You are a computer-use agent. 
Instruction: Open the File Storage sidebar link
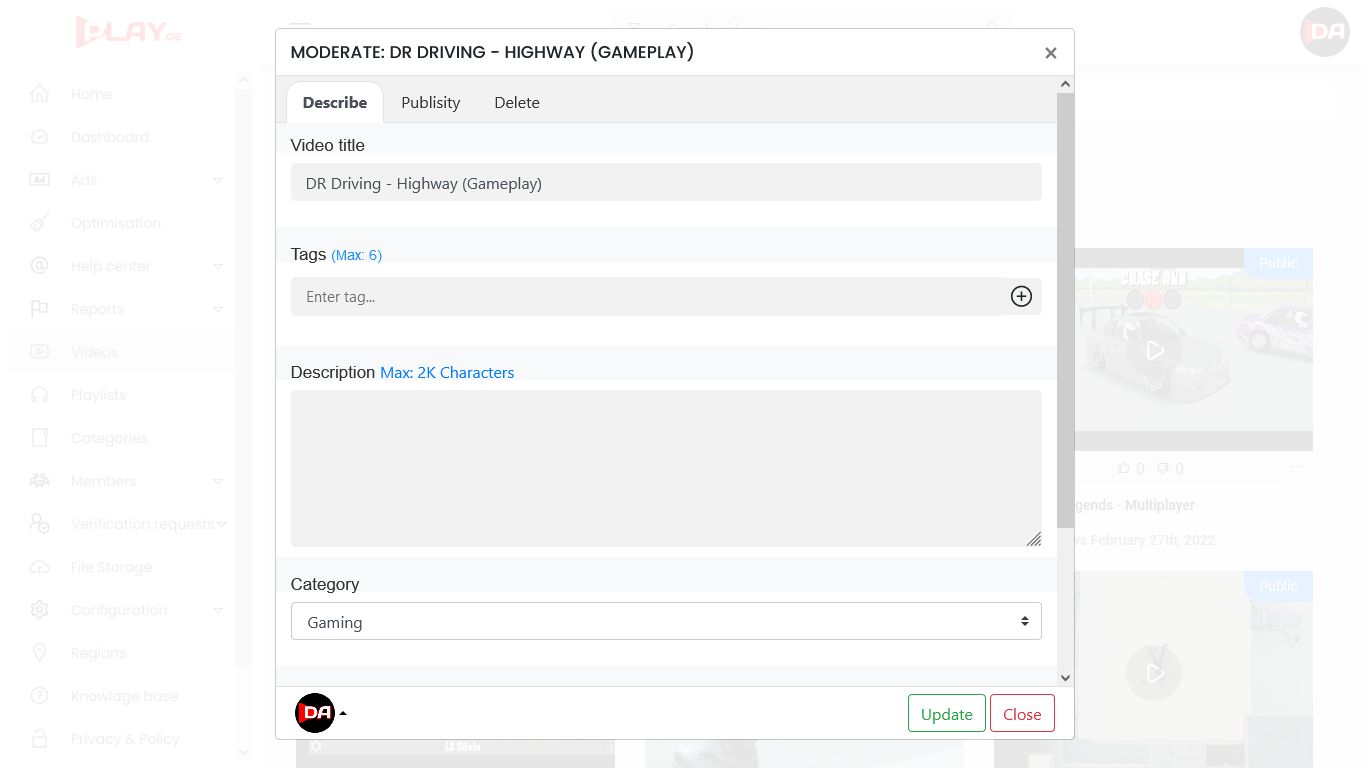click(x=111, y=567)
